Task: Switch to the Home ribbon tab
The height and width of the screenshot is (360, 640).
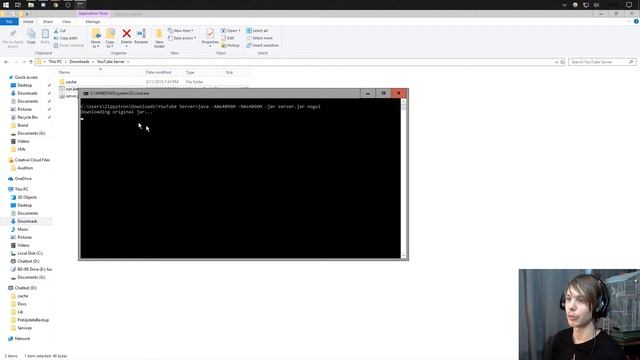Action: coord(28,22)
